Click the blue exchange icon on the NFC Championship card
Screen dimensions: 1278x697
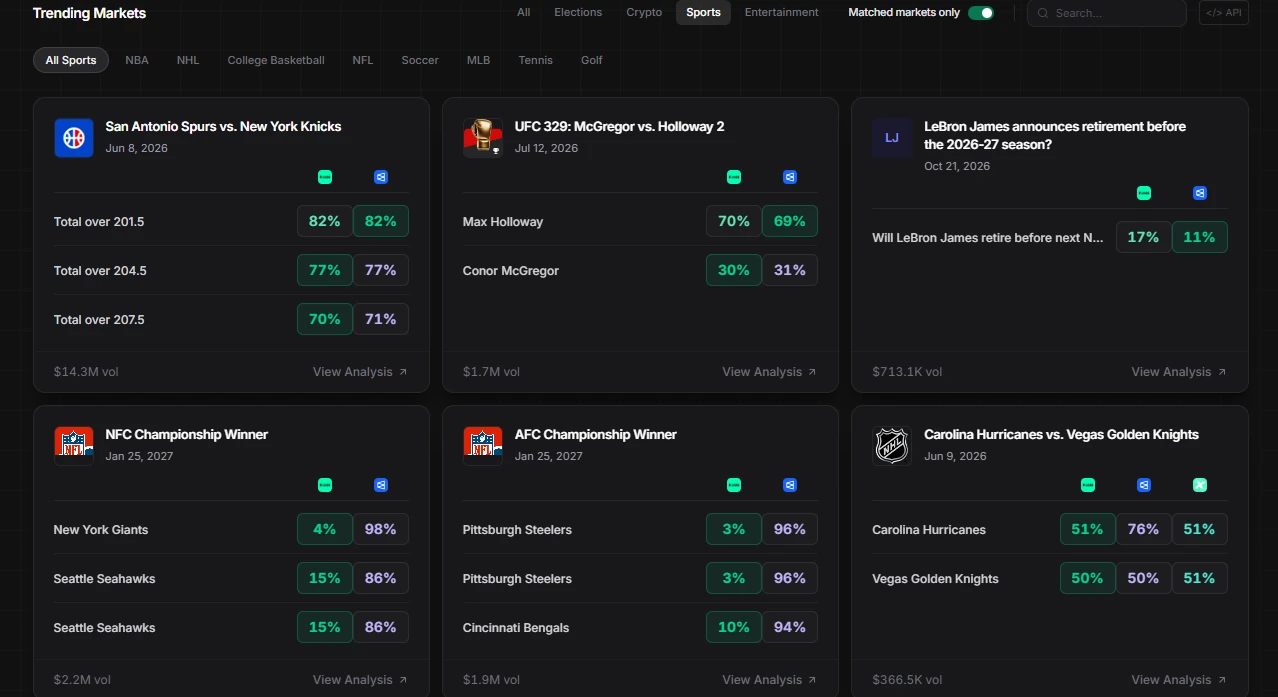pyautogui.click(x=381, y=485)
